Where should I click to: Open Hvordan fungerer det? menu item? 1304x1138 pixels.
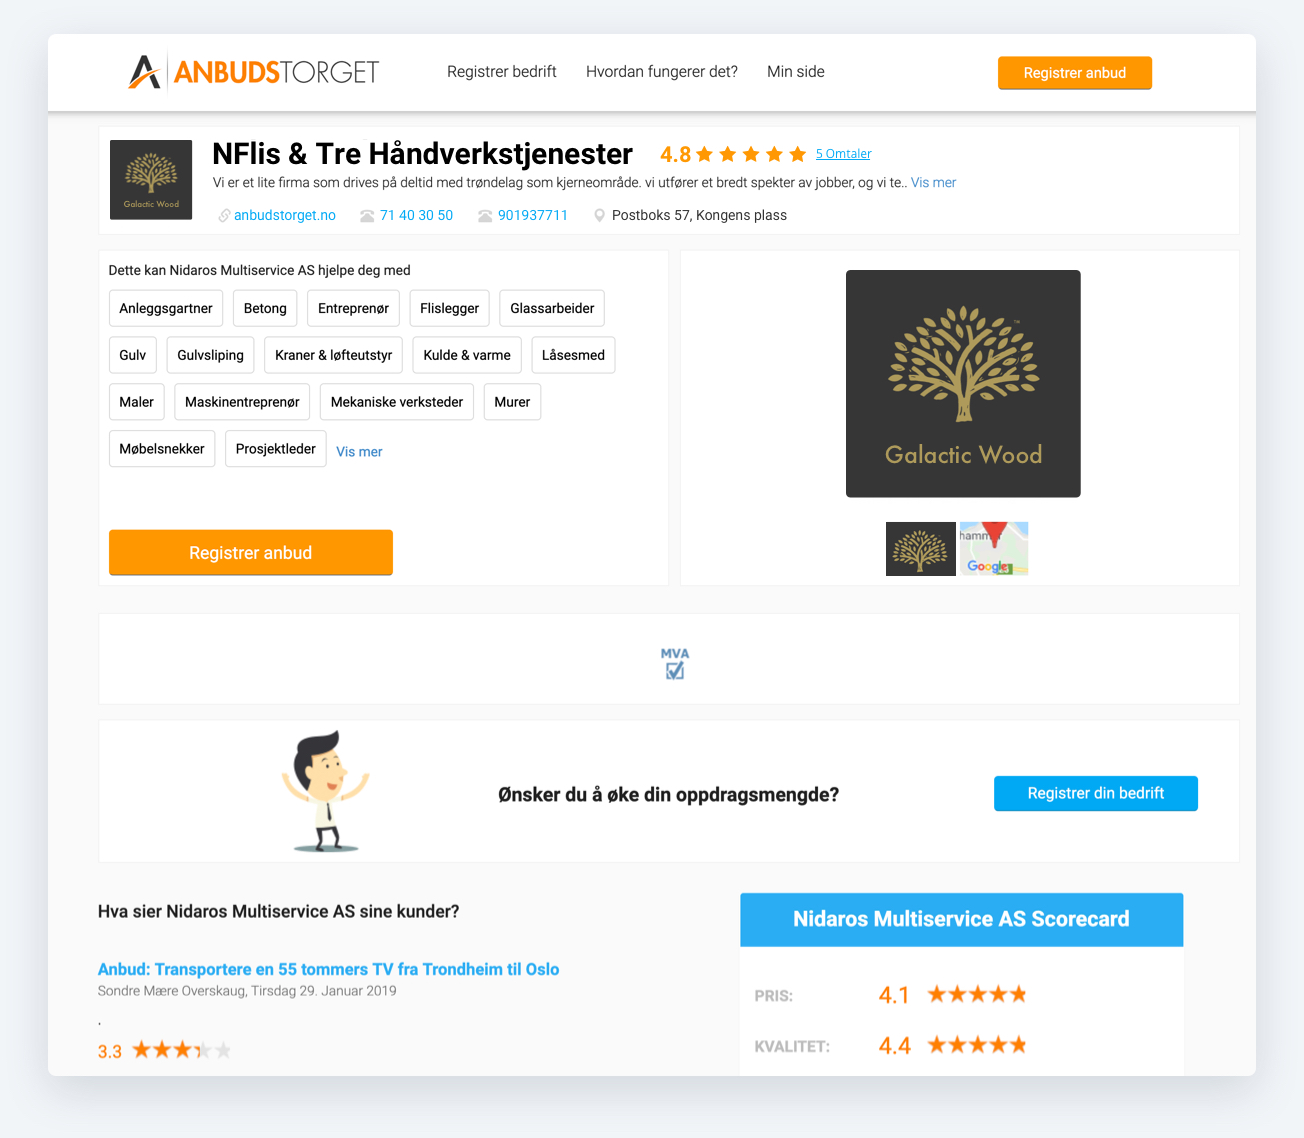coord(662,72)
